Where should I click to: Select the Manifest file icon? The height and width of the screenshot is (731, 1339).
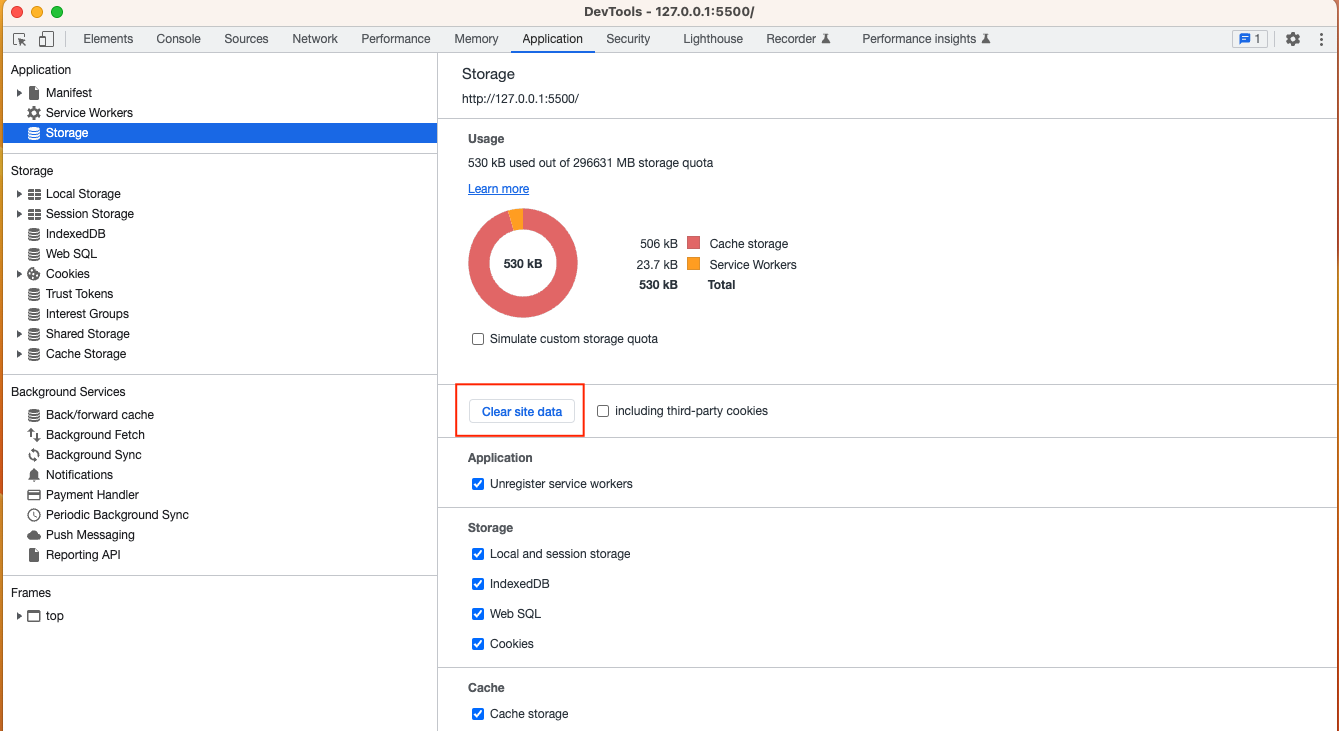click(x=34, y=93)
